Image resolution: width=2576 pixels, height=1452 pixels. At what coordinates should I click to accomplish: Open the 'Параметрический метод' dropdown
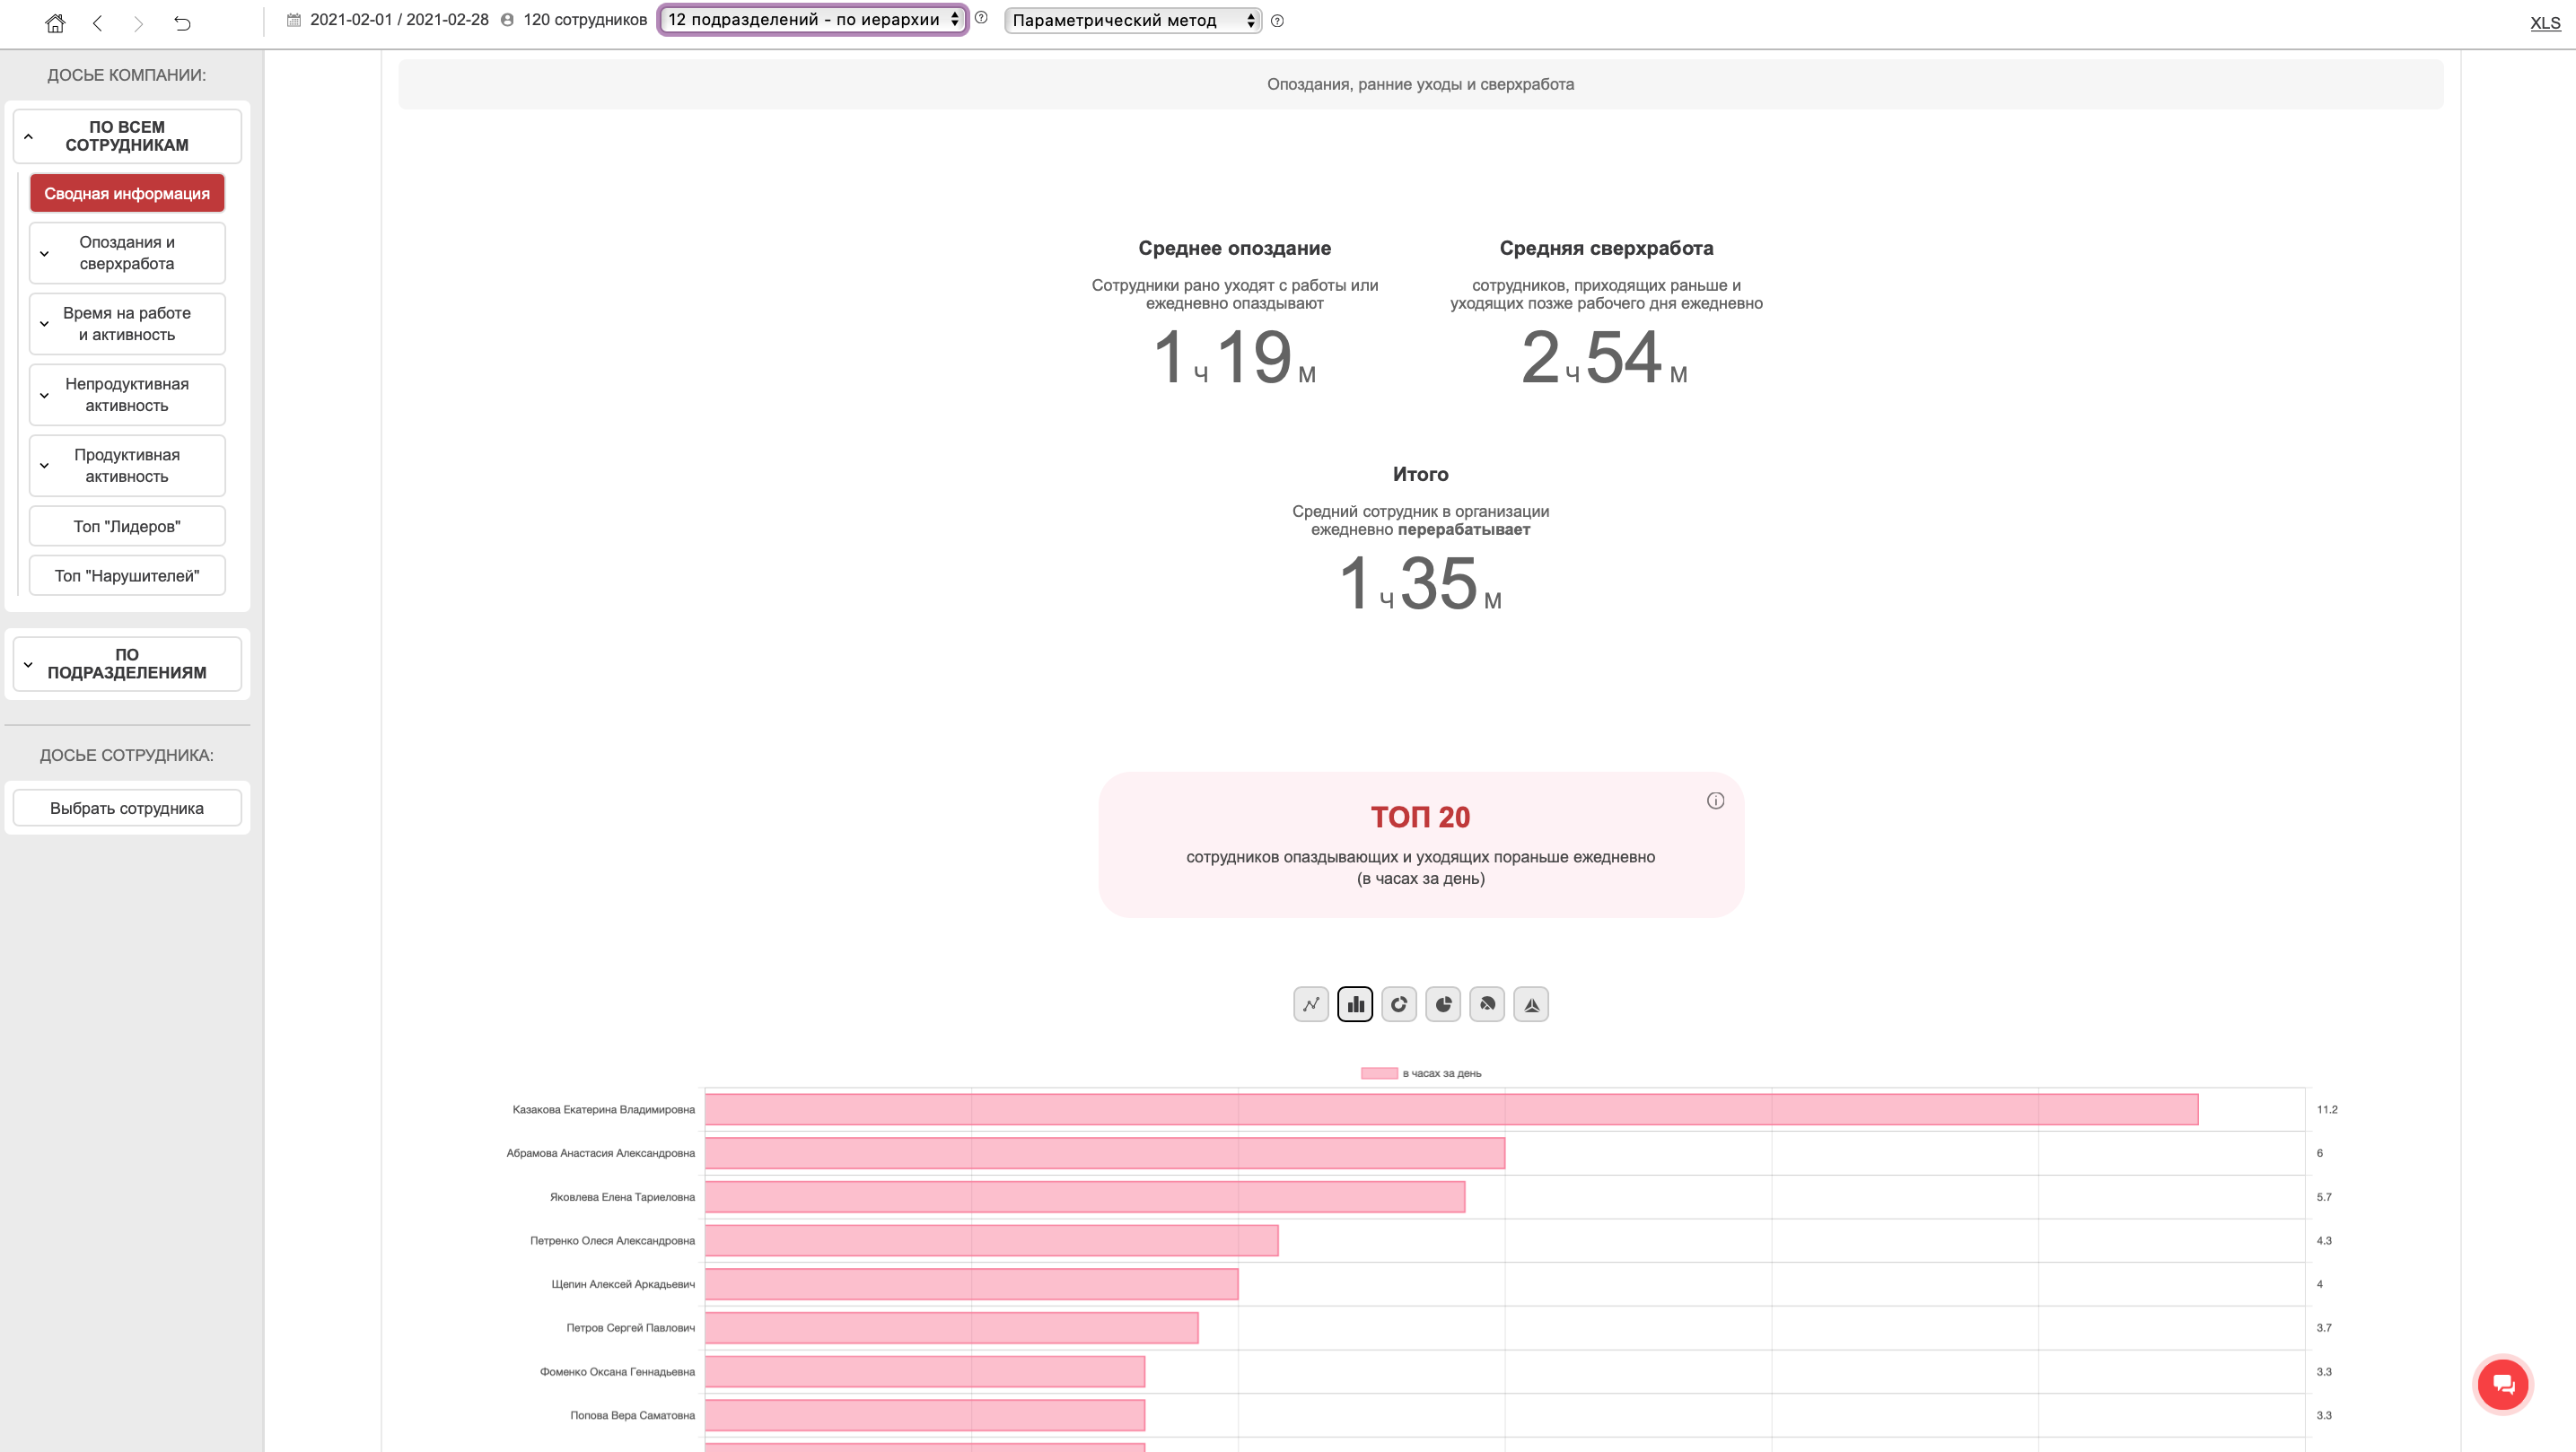tap(1132, 20)
